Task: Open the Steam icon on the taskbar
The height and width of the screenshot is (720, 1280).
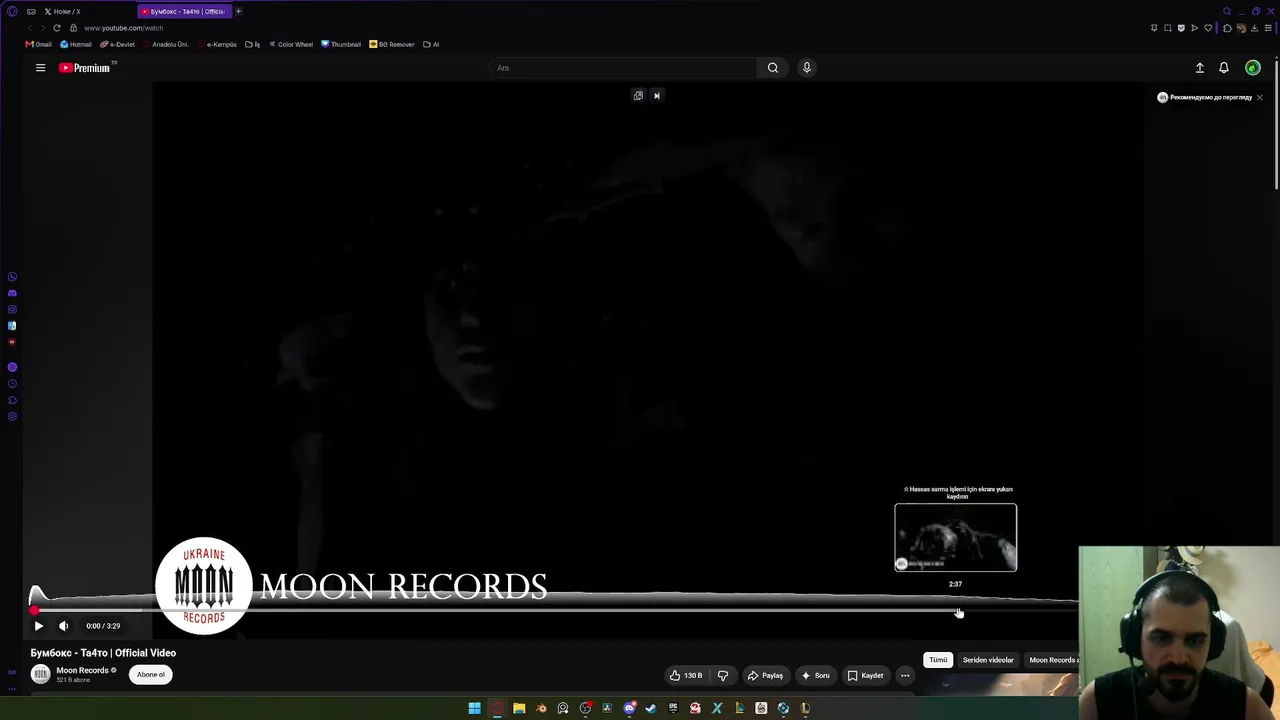Action: (651, 708)
